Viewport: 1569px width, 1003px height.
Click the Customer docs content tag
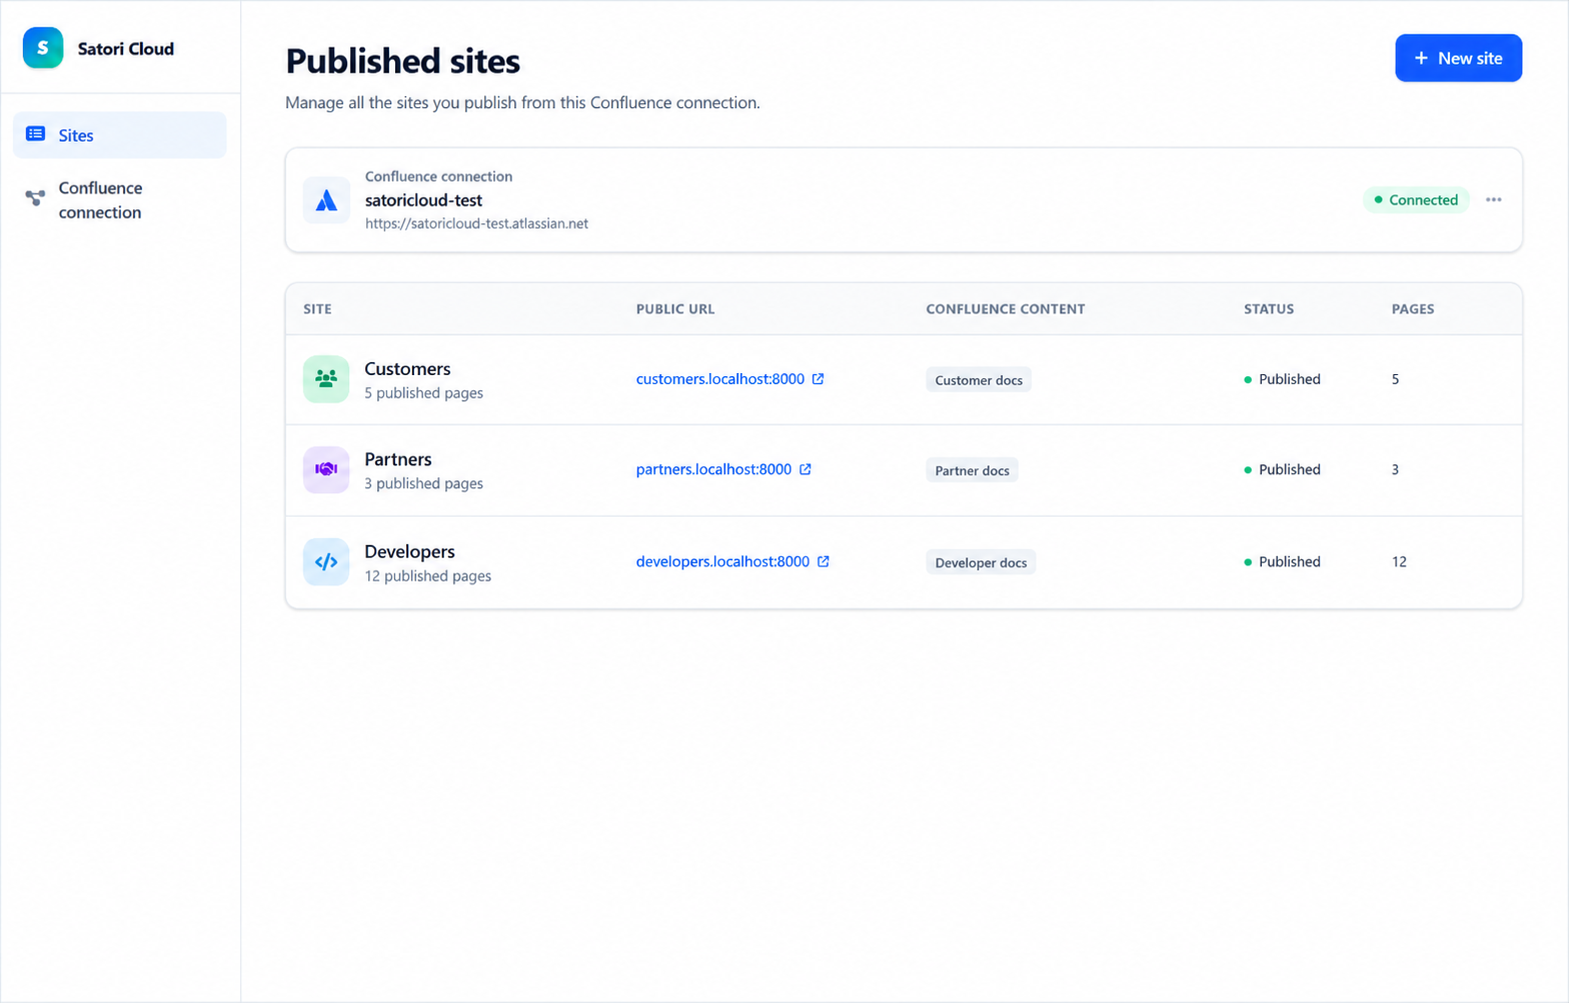click(x=978, y=380)
